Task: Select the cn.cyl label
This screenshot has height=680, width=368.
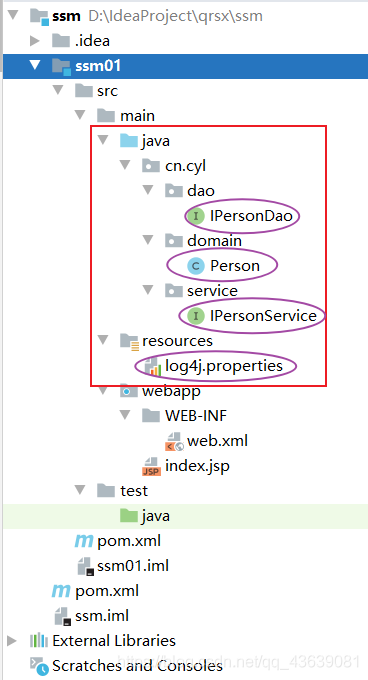Action: tap(186, 166)
